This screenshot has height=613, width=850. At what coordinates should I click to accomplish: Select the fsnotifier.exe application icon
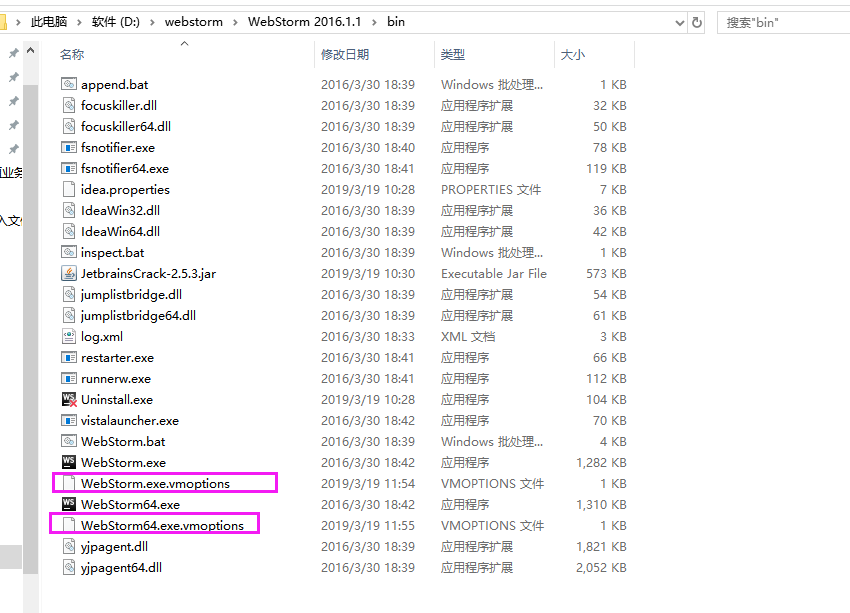coord(69,147)
